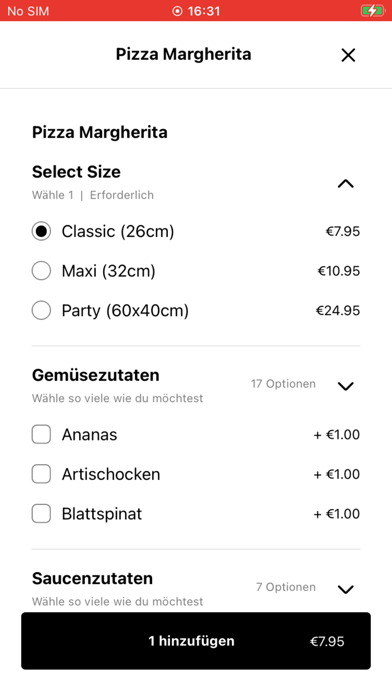392x696 pixels.
Task: Close the Pizza Margherita dialog
Action: click(x=348, y=55)
